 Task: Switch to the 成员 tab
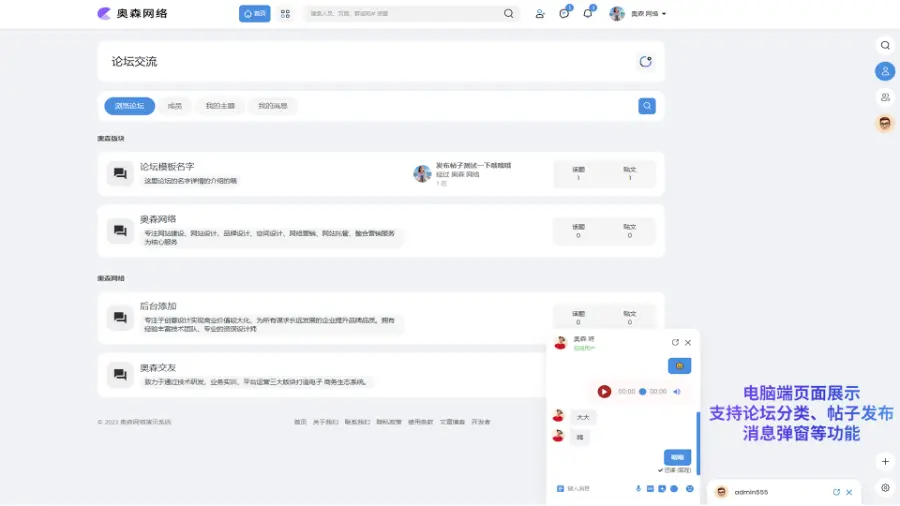pyautogui.click(x=175, y=106)
